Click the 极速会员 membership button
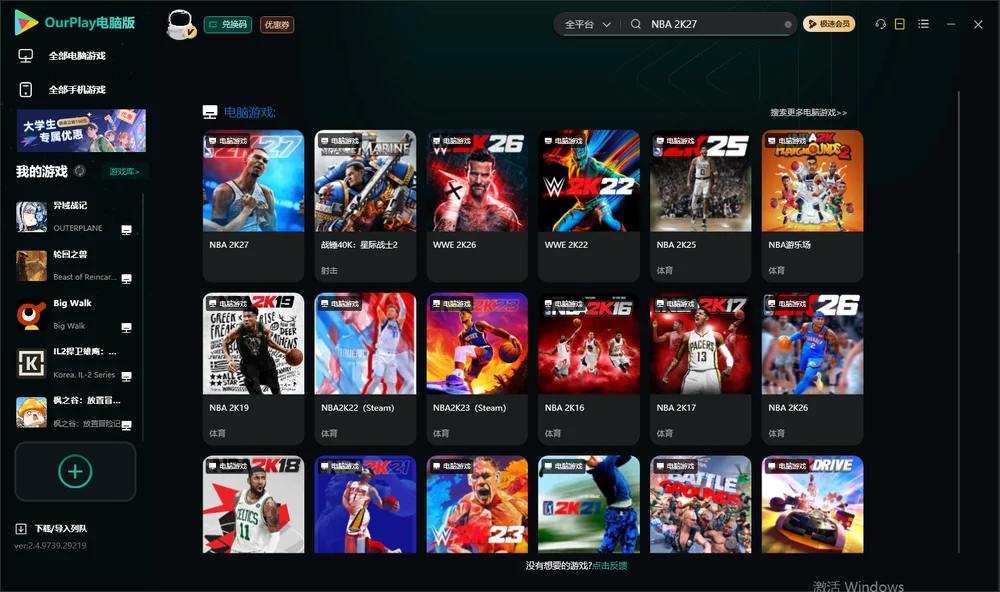This screenshot has height=592, width=1000. pos(829,24)
